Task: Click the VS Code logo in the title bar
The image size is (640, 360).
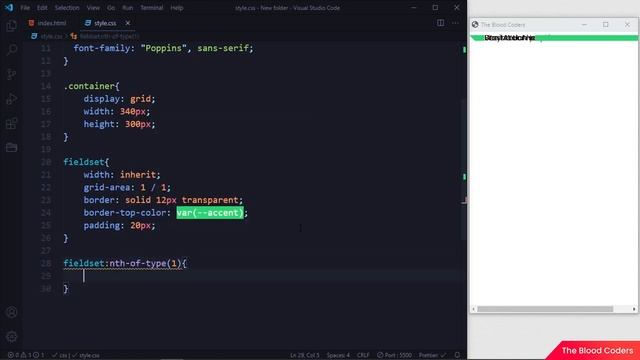Action: pos(9,7)
